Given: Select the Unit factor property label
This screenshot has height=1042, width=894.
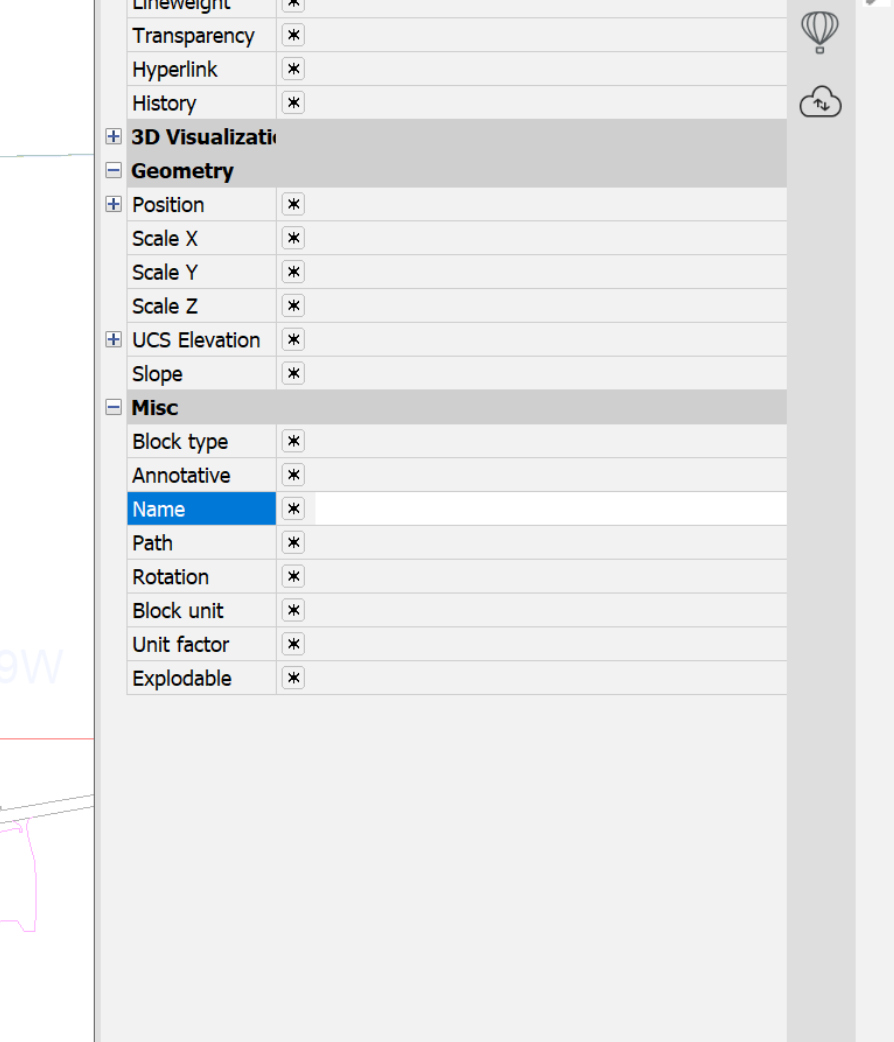Looking at the screenshot, I should pos(181,645).
